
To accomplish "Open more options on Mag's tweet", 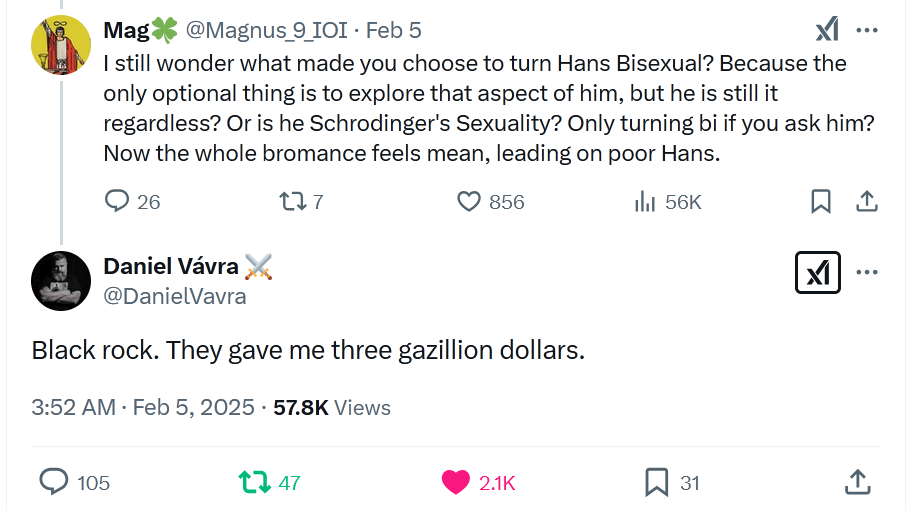I will tap(867, 30).
